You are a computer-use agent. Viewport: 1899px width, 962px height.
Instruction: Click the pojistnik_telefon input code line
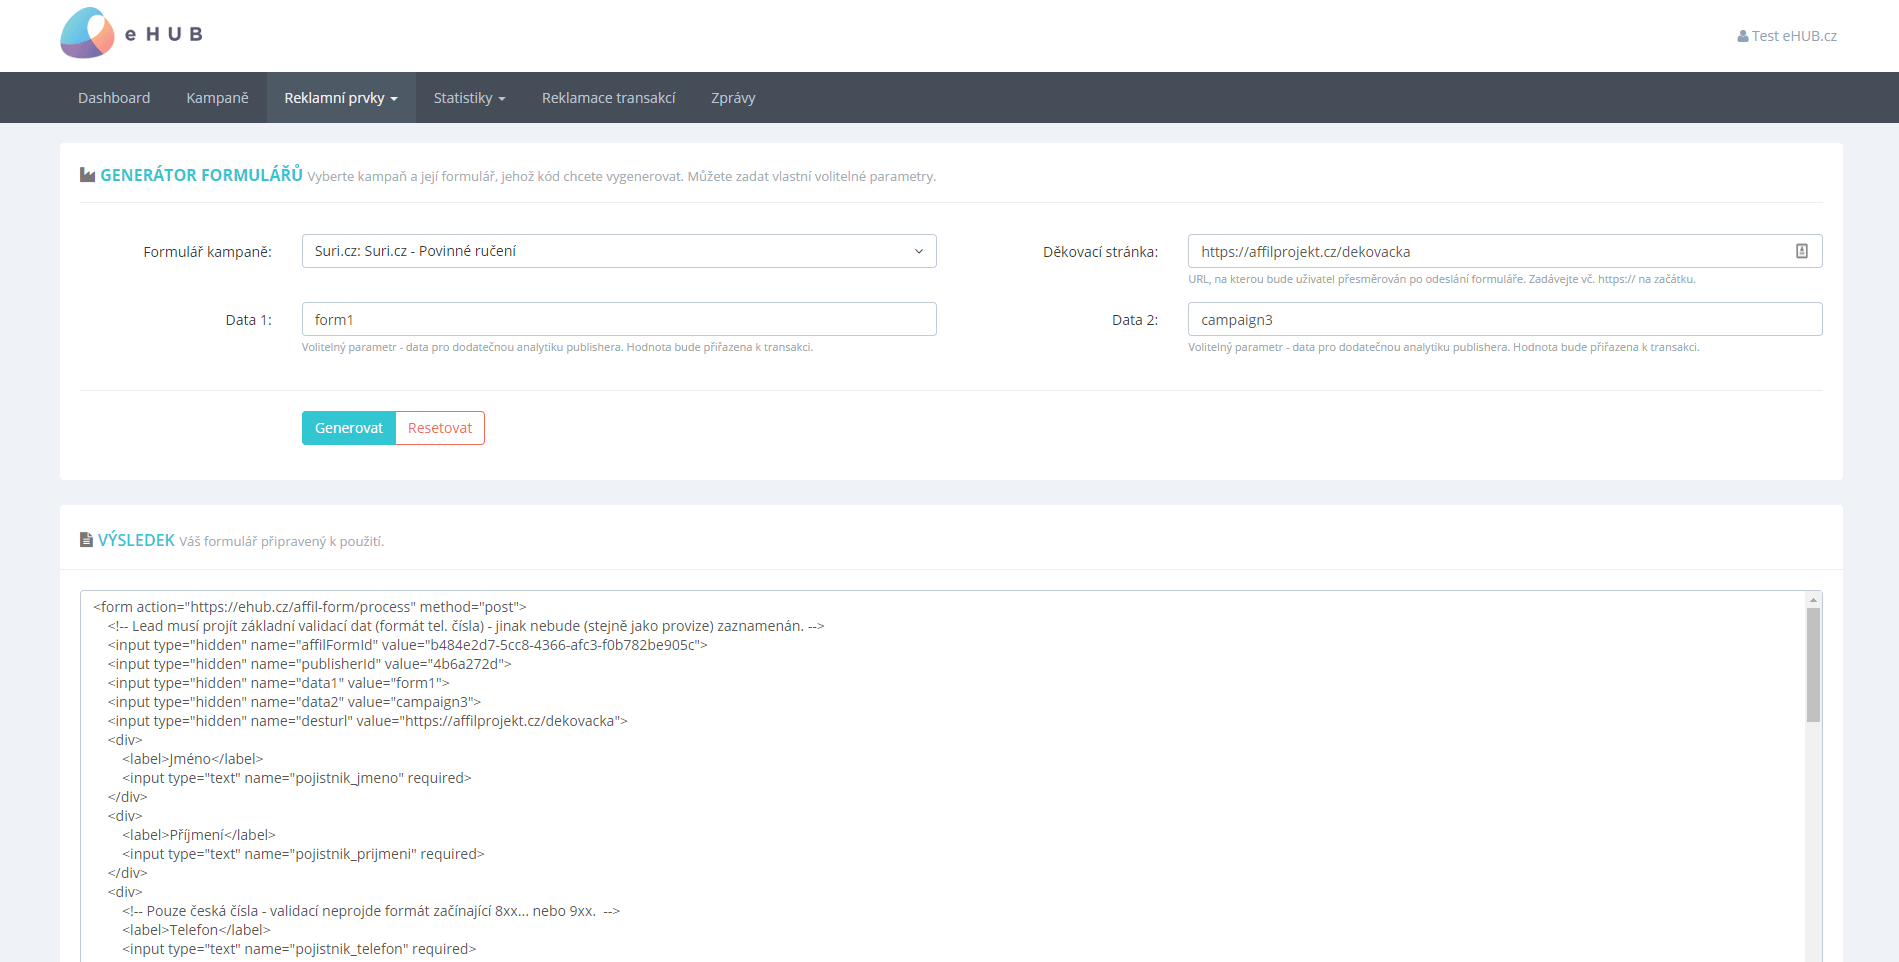click(x=299, y=949)
